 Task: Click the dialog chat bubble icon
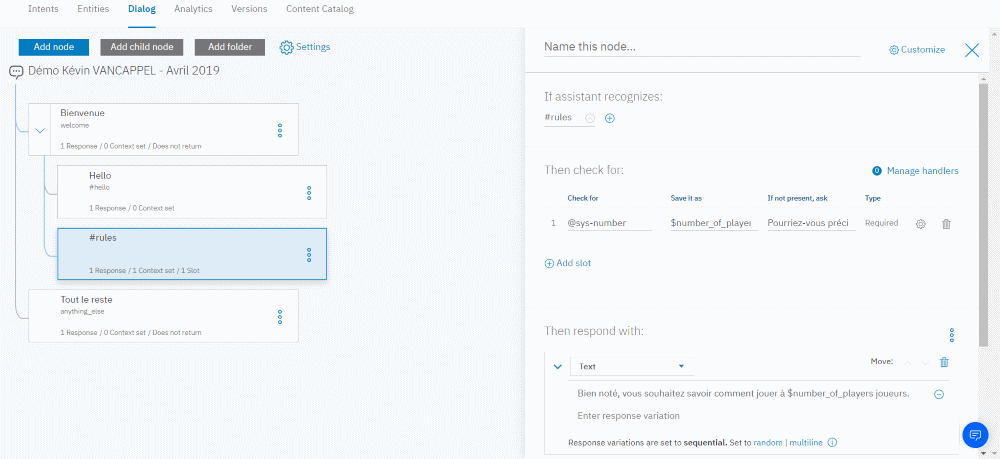(17, 71)
